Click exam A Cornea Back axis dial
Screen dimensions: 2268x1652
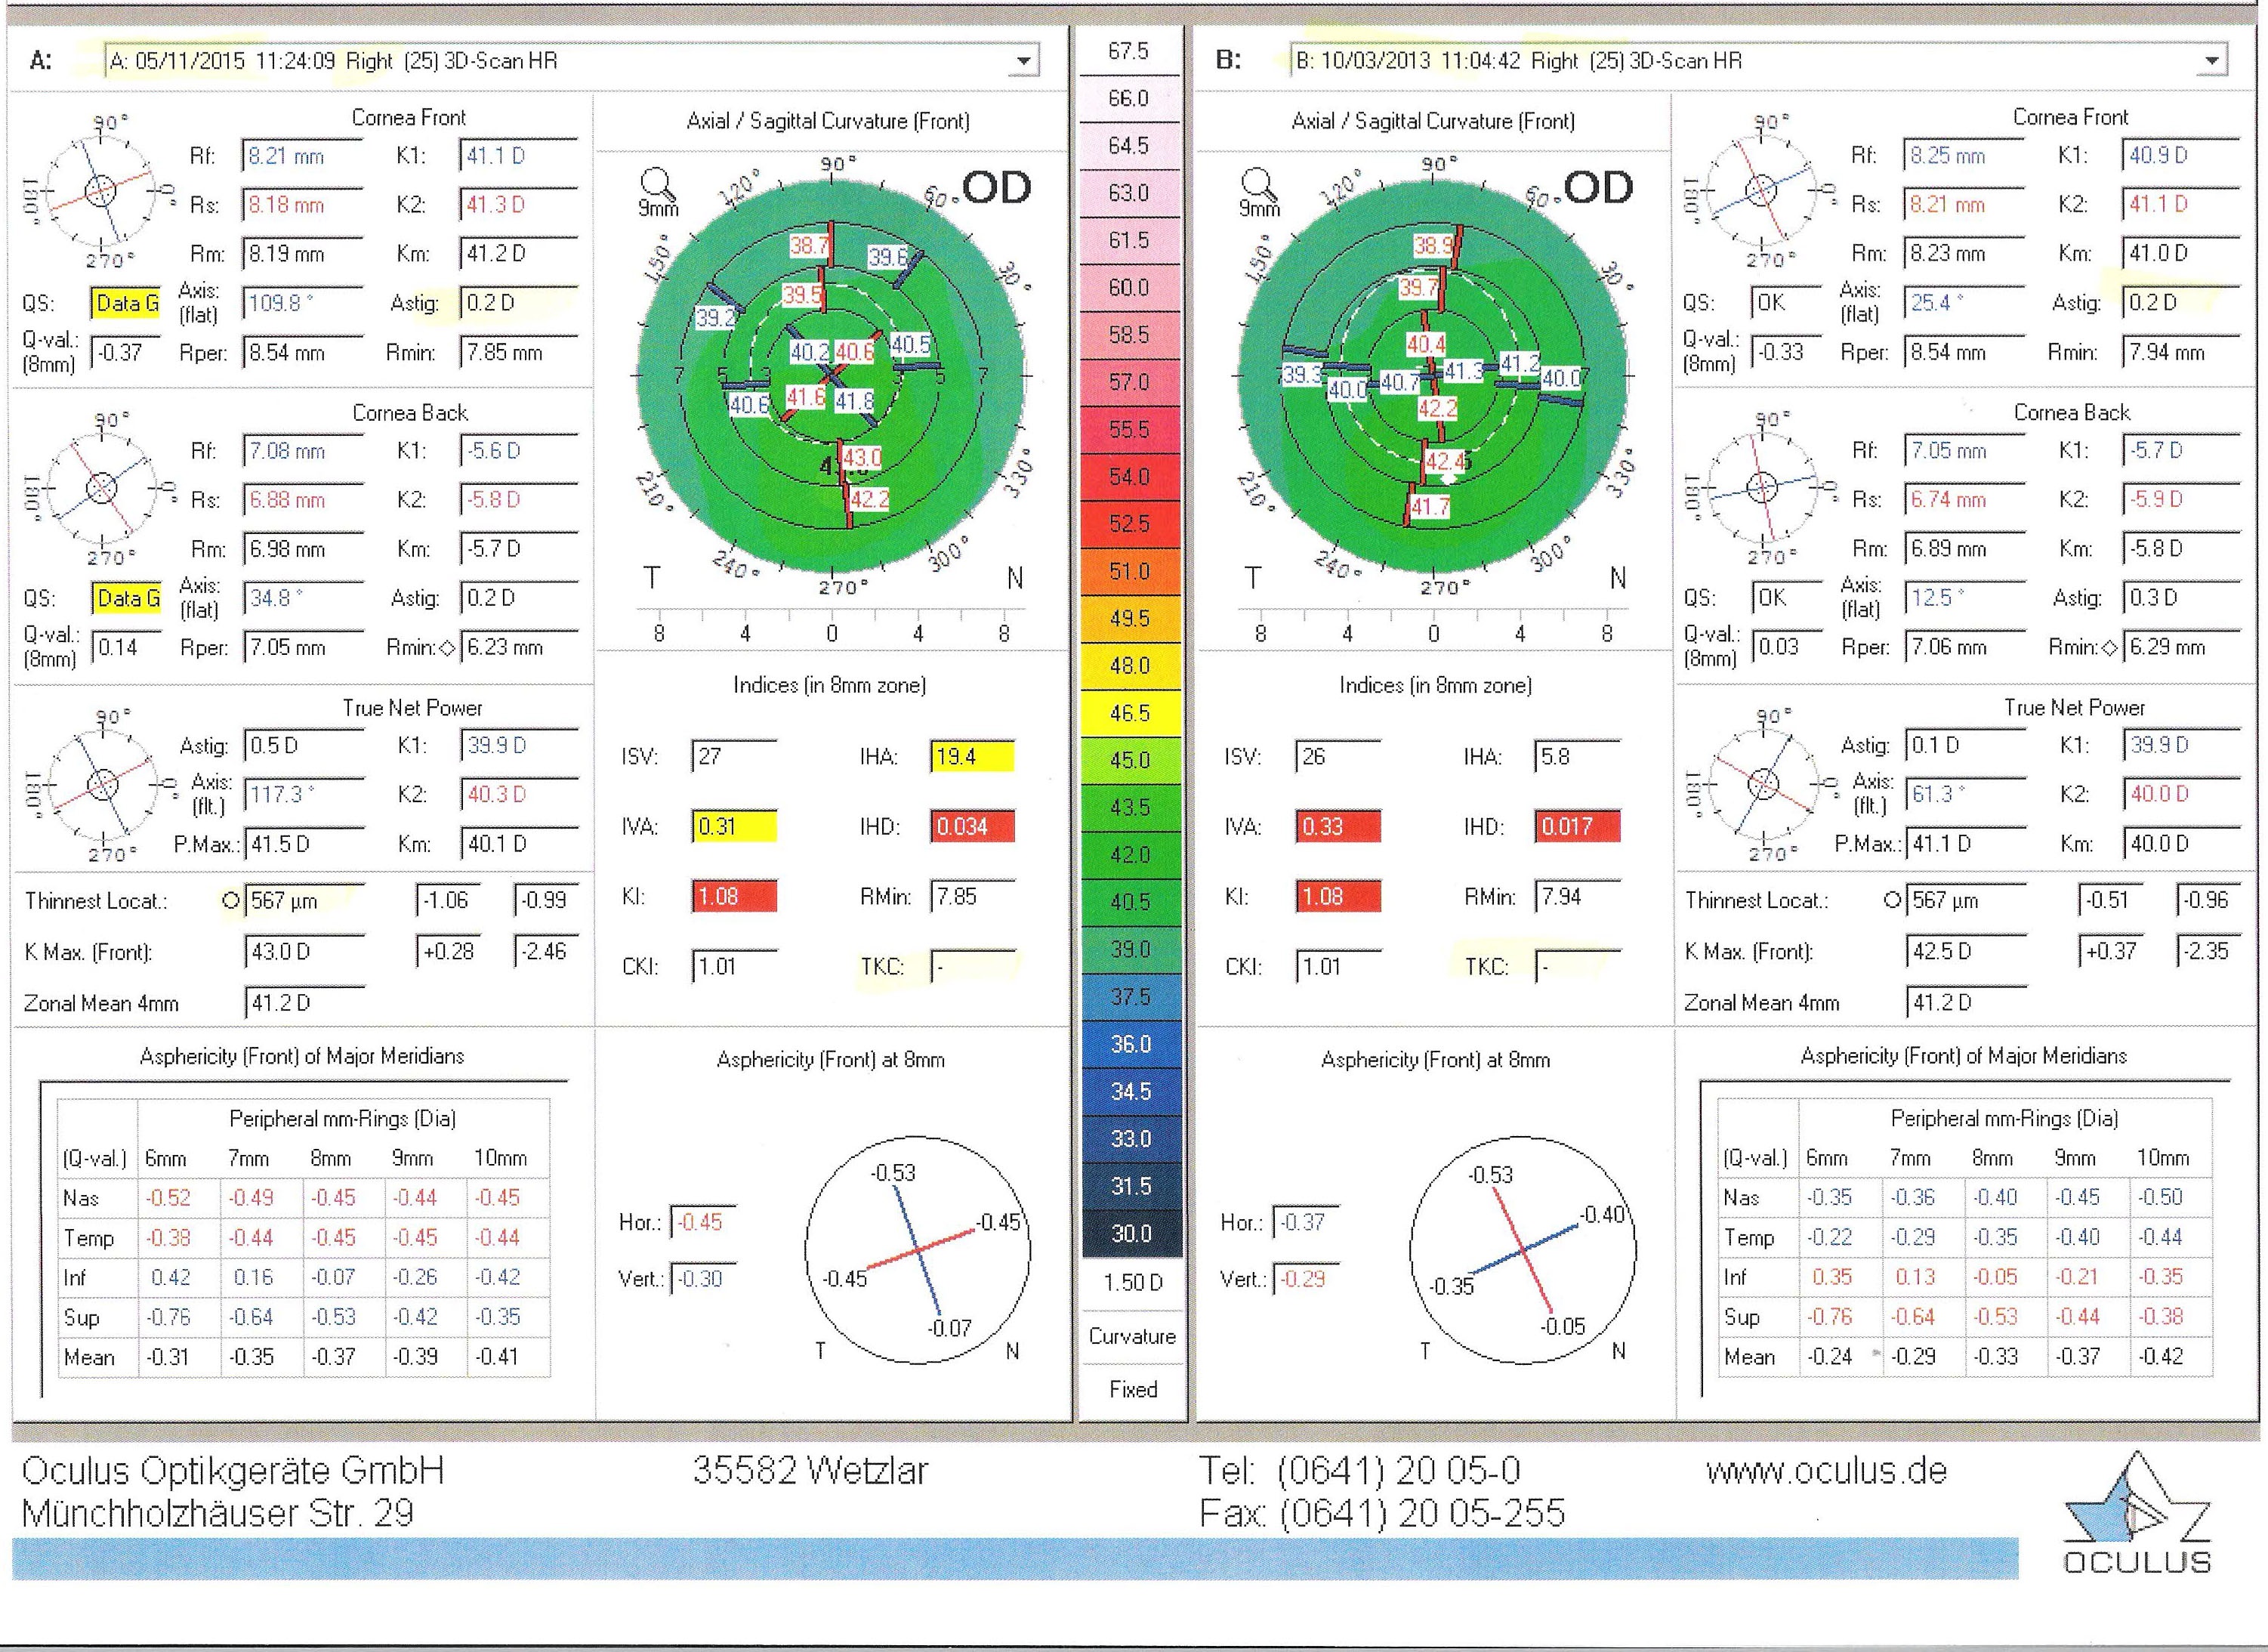102,487
